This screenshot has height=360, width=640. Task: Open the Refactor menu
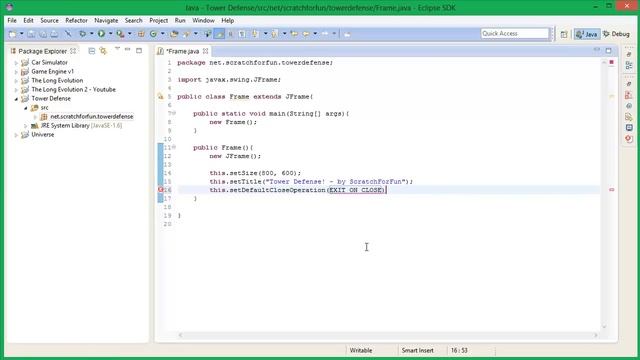[x=76, y=20]
